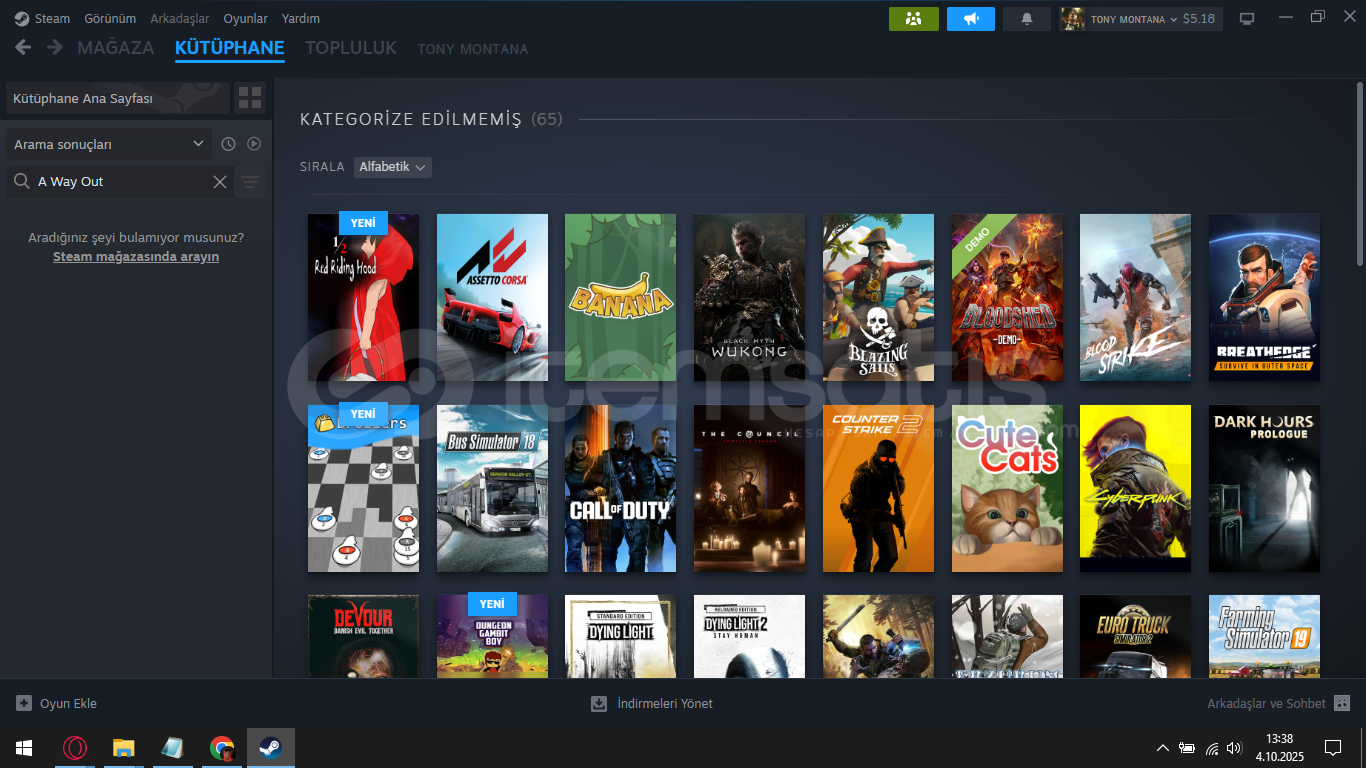Image resolution: width=1366 pixels, height=768 pixels.
Task: Click the 'Steam mağazasında arayın' link
Action: point(136,257)
